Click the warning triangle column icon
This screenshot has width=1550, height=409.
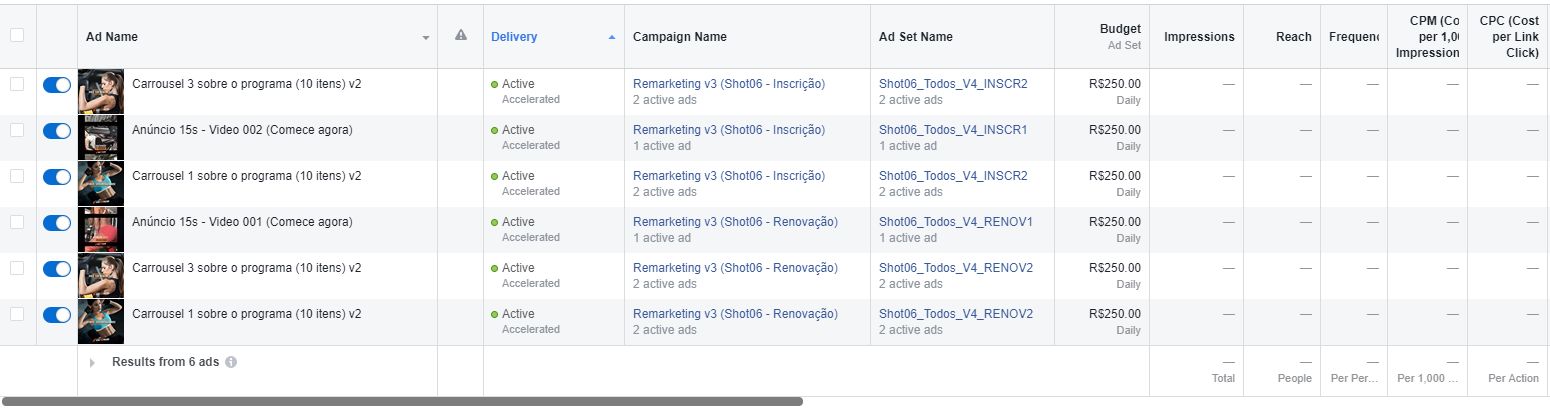pos(460,36)
